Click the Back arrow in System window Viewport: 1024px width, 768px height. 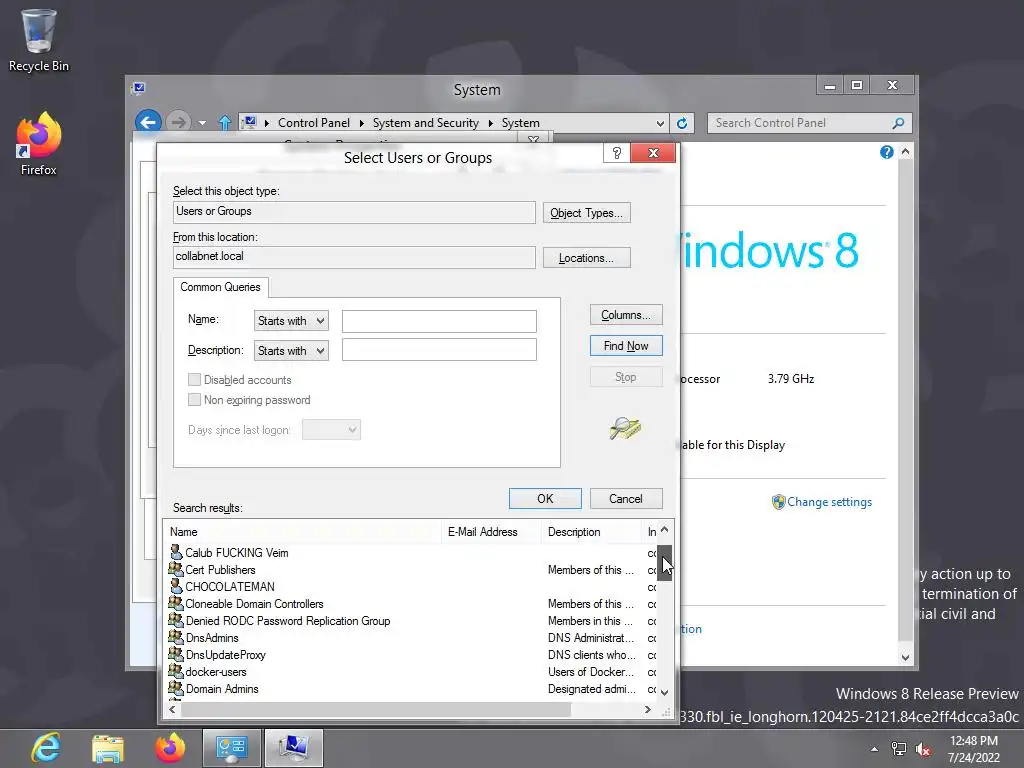coord(148,122)
